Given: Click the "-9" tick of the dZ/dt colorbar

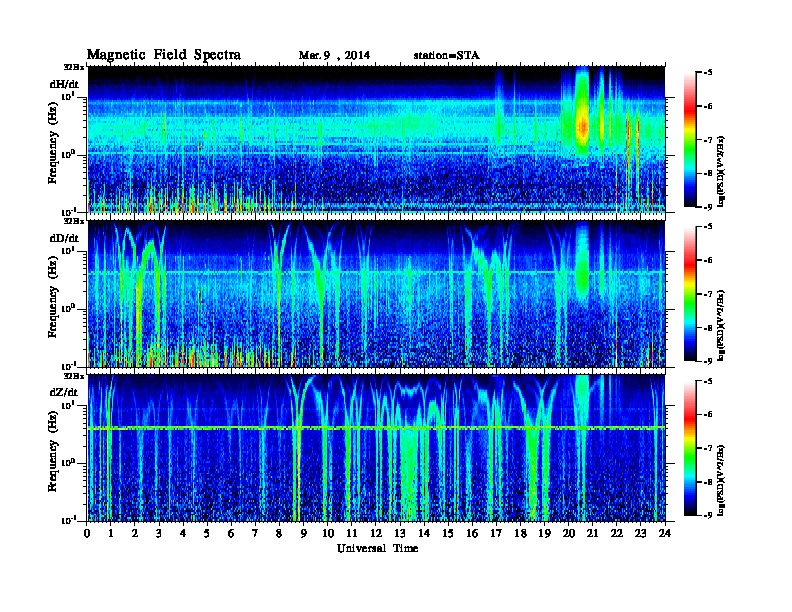Looking at the screenshot, I should tap(708, 515).
